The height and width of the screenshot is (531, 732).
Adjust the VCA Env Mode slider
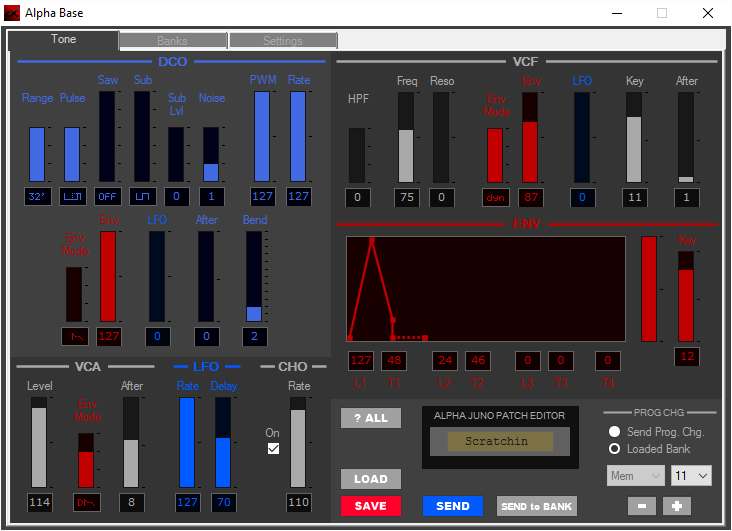coord(86,460)
